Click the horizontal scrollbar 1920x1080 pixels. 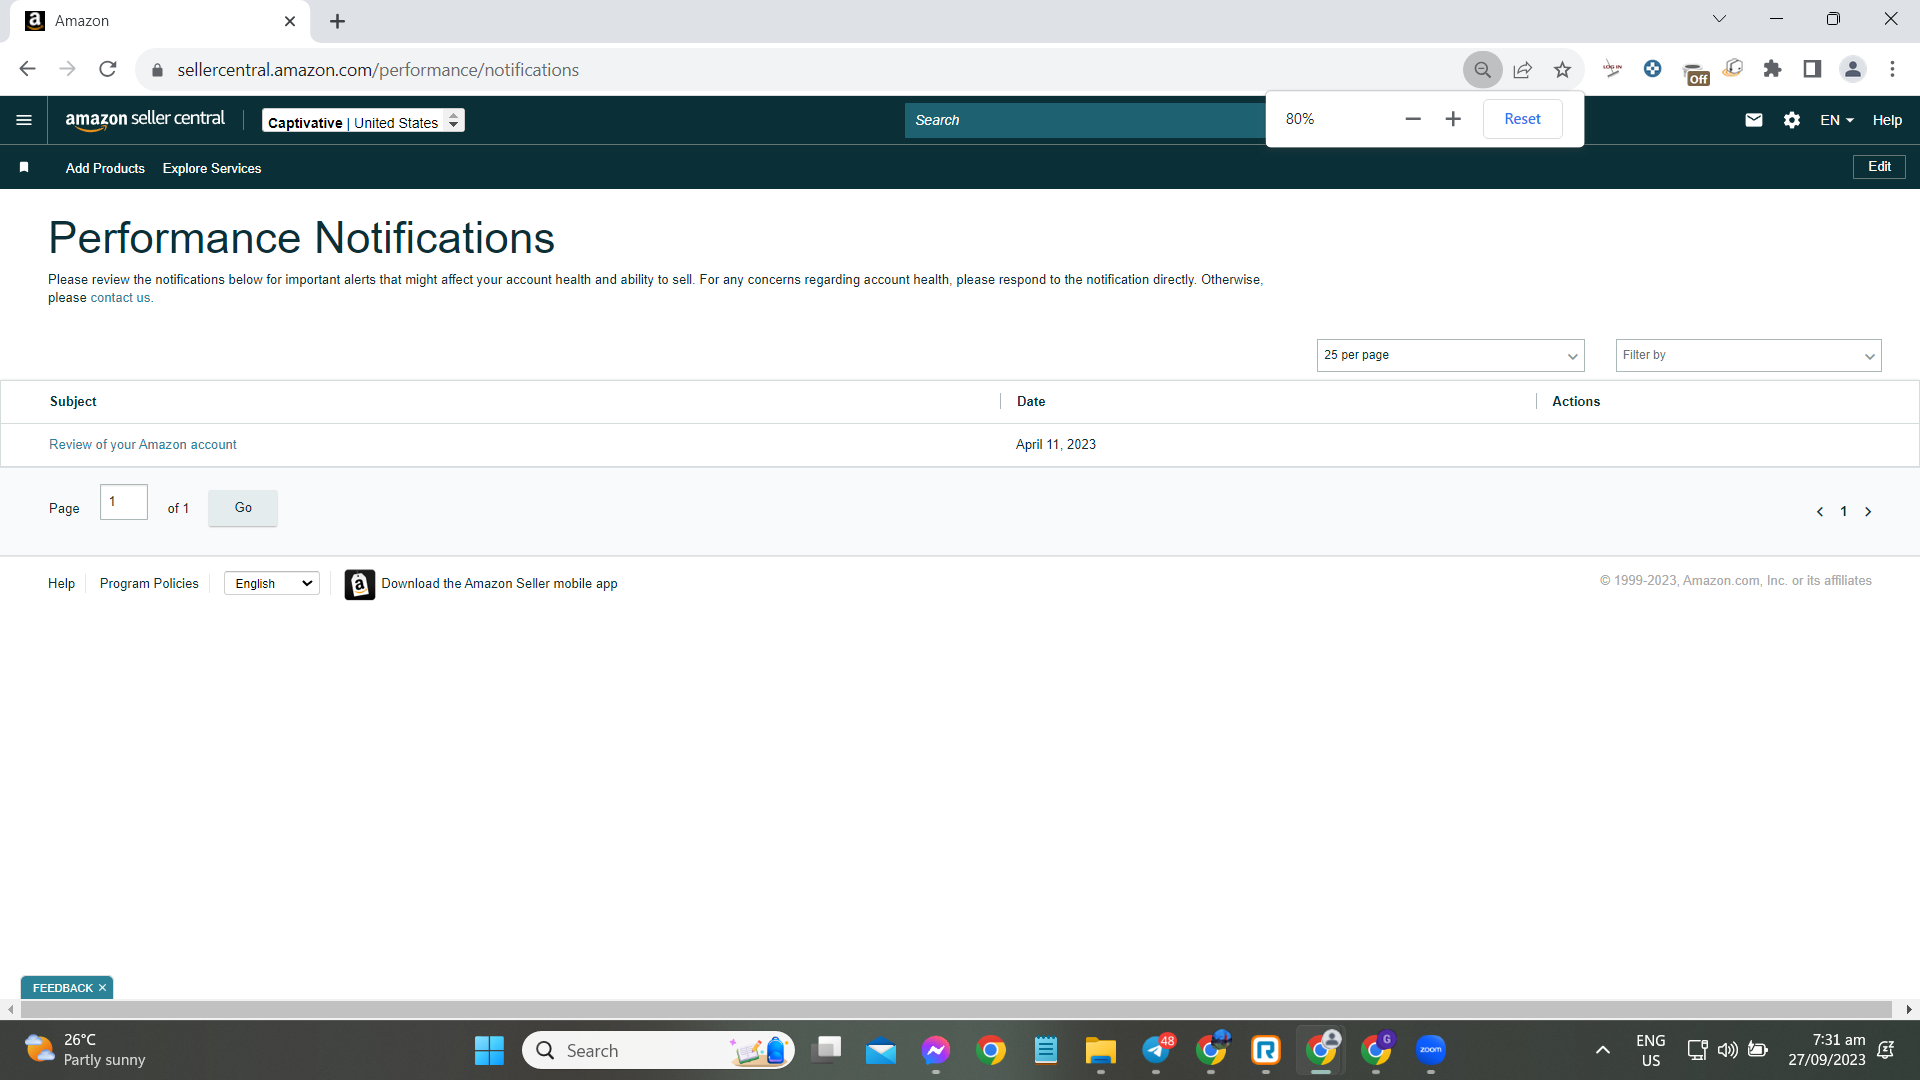click(955, 1010)
